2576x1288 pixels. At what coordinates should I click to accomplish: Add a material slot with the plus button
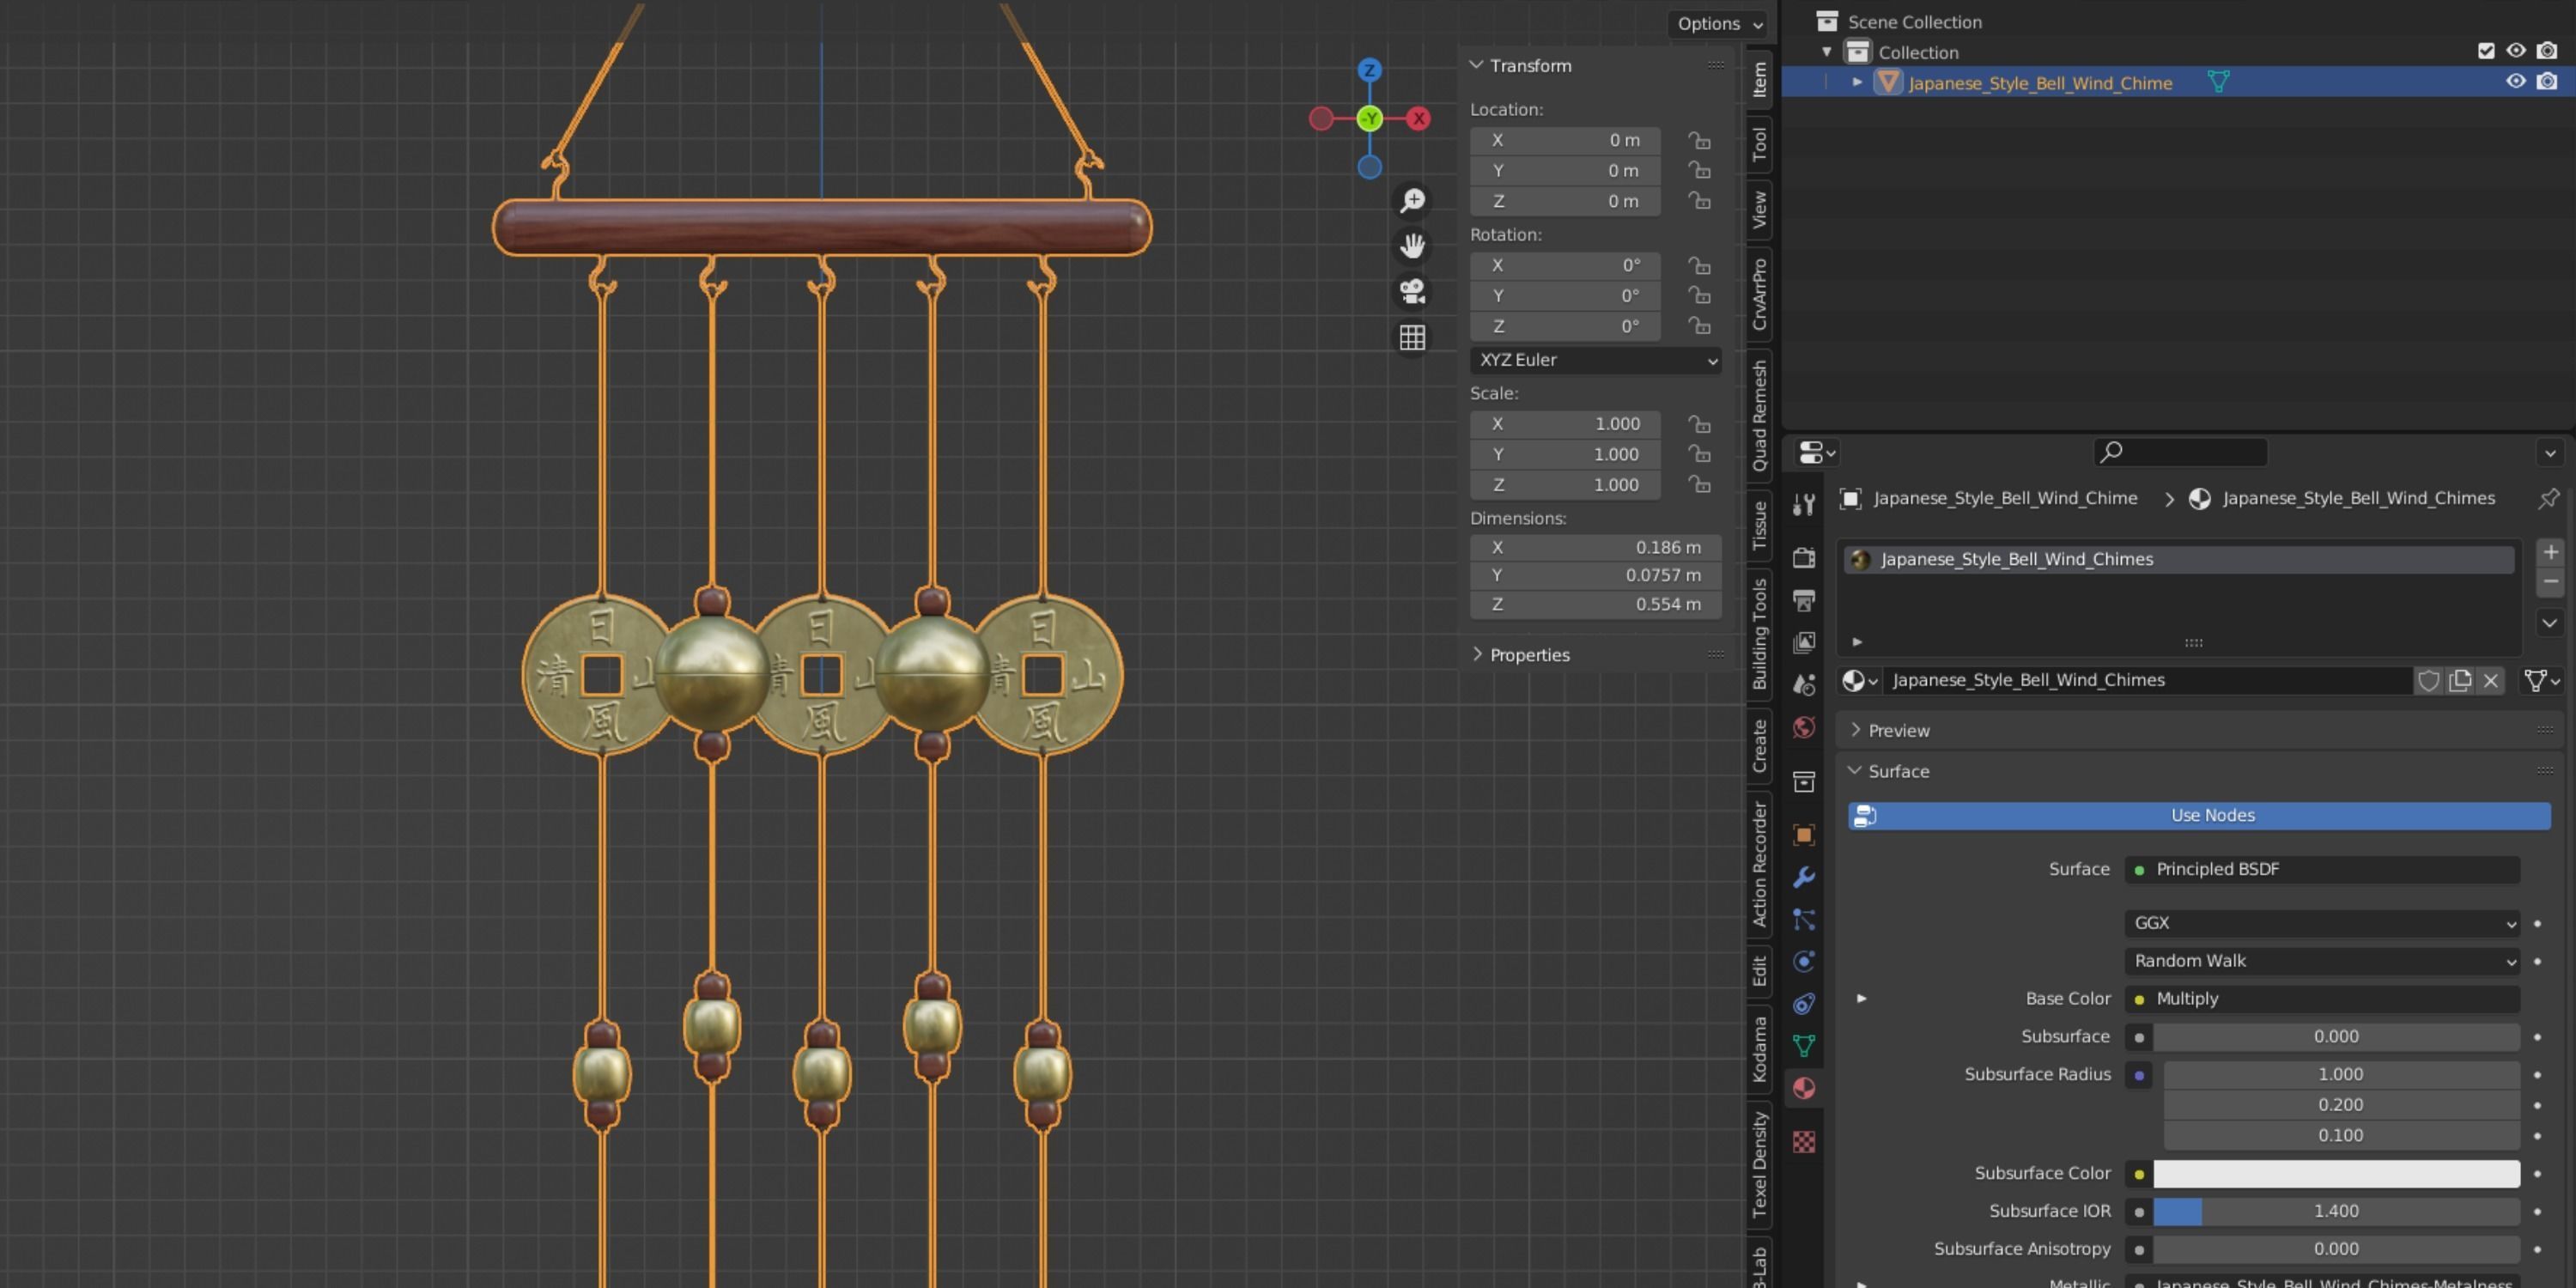pos(2551,552)
